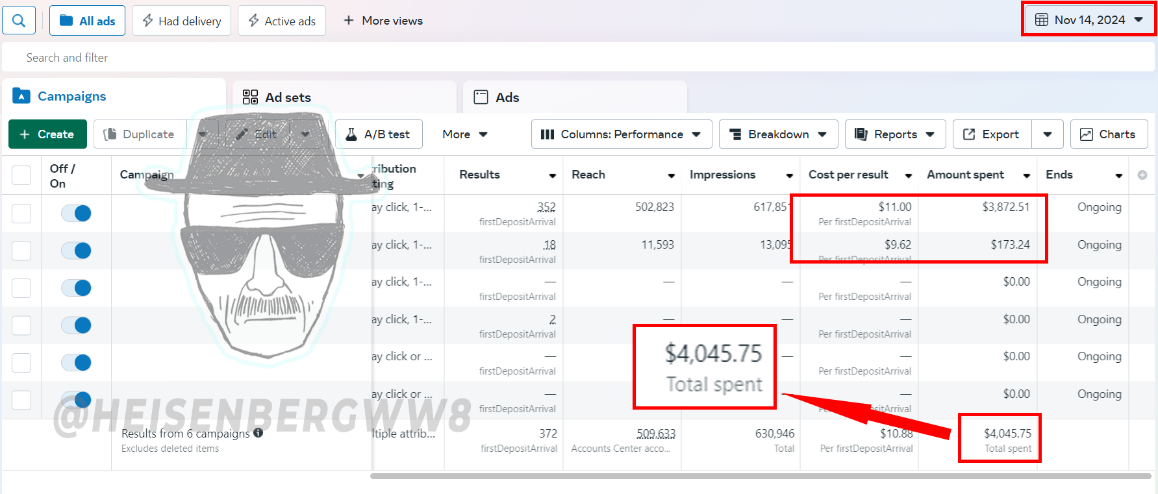Open the Charts view

[x=1109, y=134]
